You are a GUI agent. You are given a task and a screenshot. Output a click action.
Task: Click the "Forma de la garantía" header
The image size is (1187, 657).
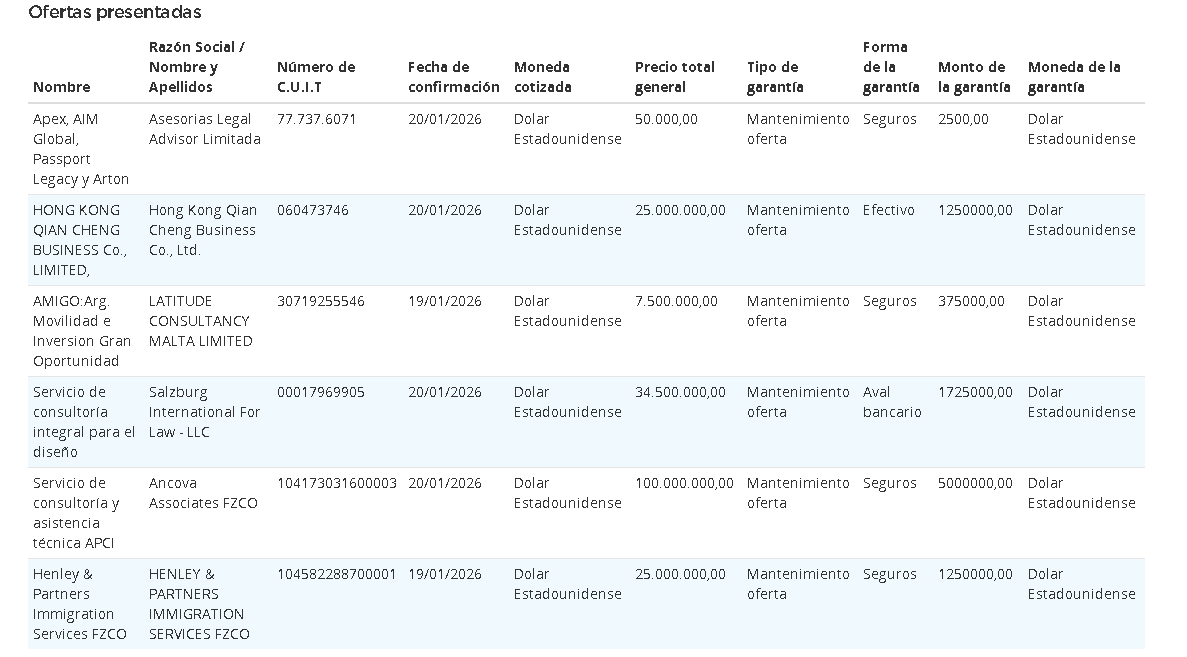tap(886, 67)
